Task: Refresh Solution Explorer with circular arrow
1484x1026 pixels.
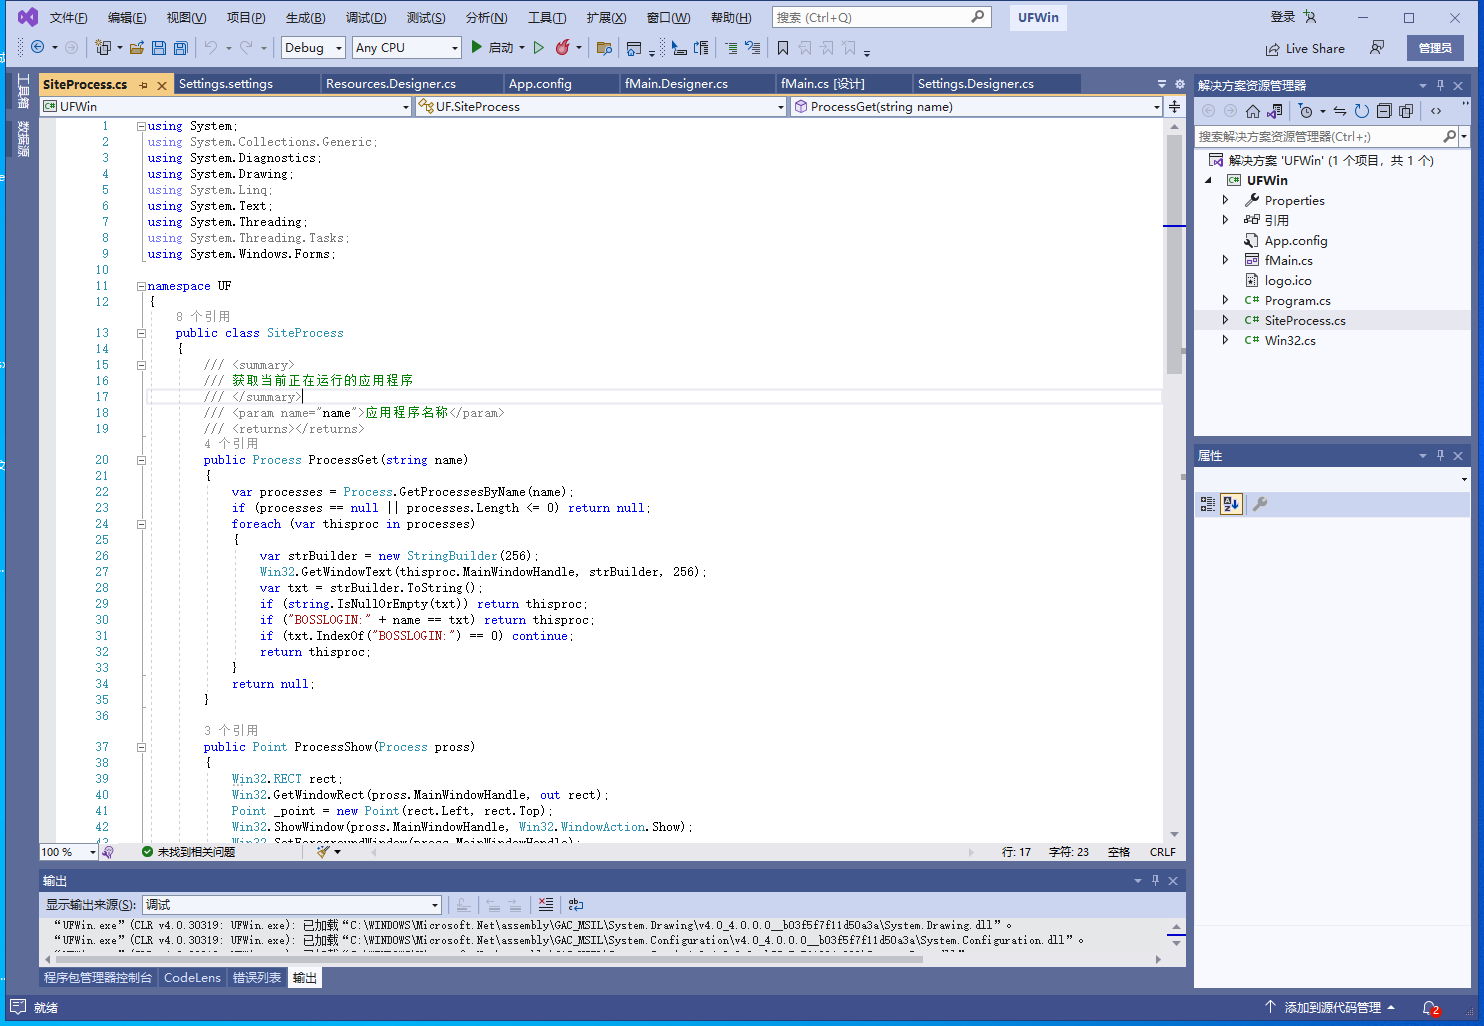Action: coord(1362,111)
